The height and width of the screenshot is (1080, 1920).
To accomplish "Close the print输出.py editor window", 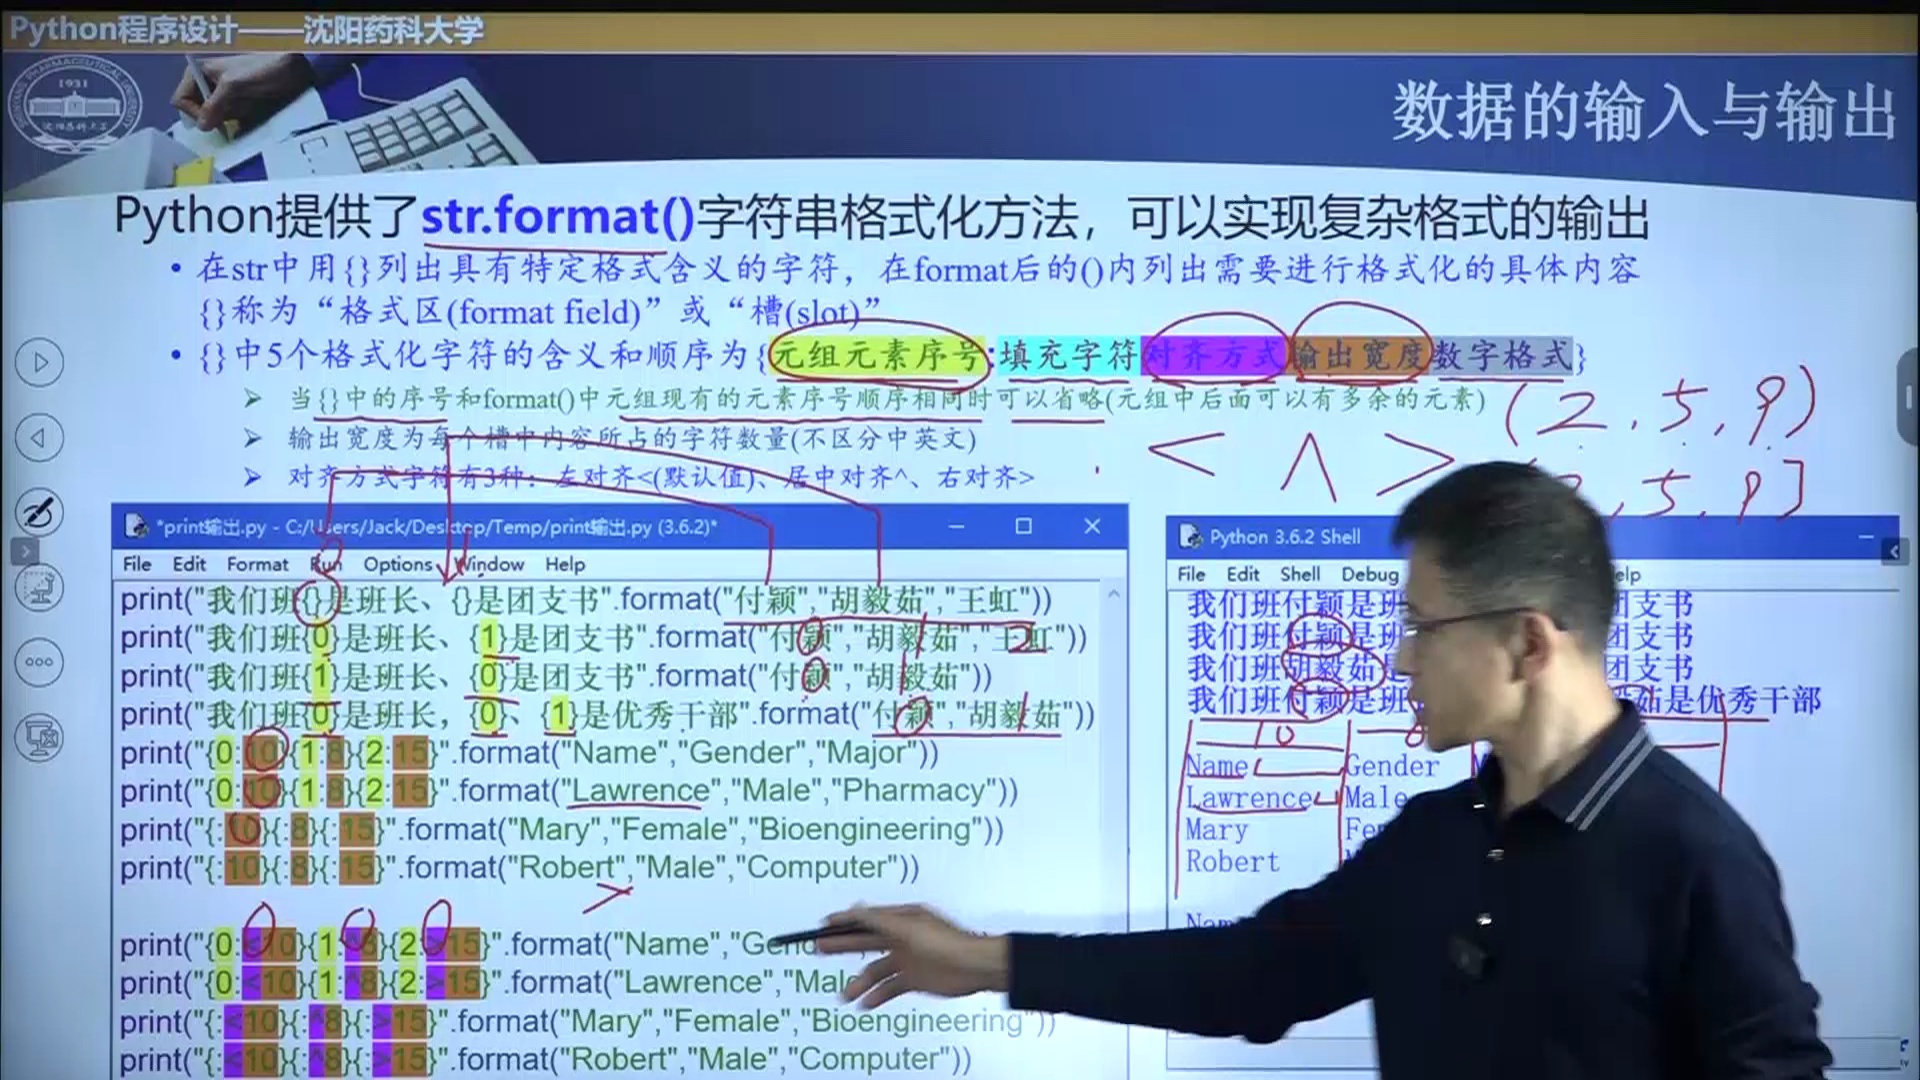I will (x=1092, y=526).
